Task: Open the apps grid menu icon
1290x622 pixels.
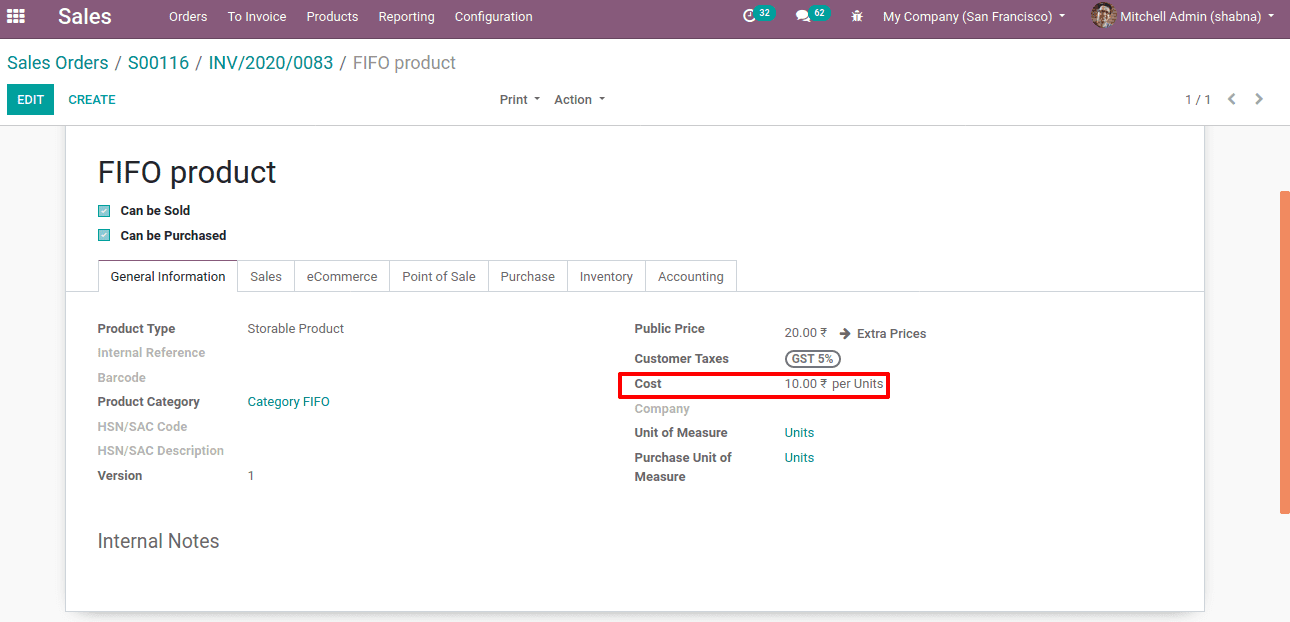Action: pyautogui.click(x=16, y=16)
